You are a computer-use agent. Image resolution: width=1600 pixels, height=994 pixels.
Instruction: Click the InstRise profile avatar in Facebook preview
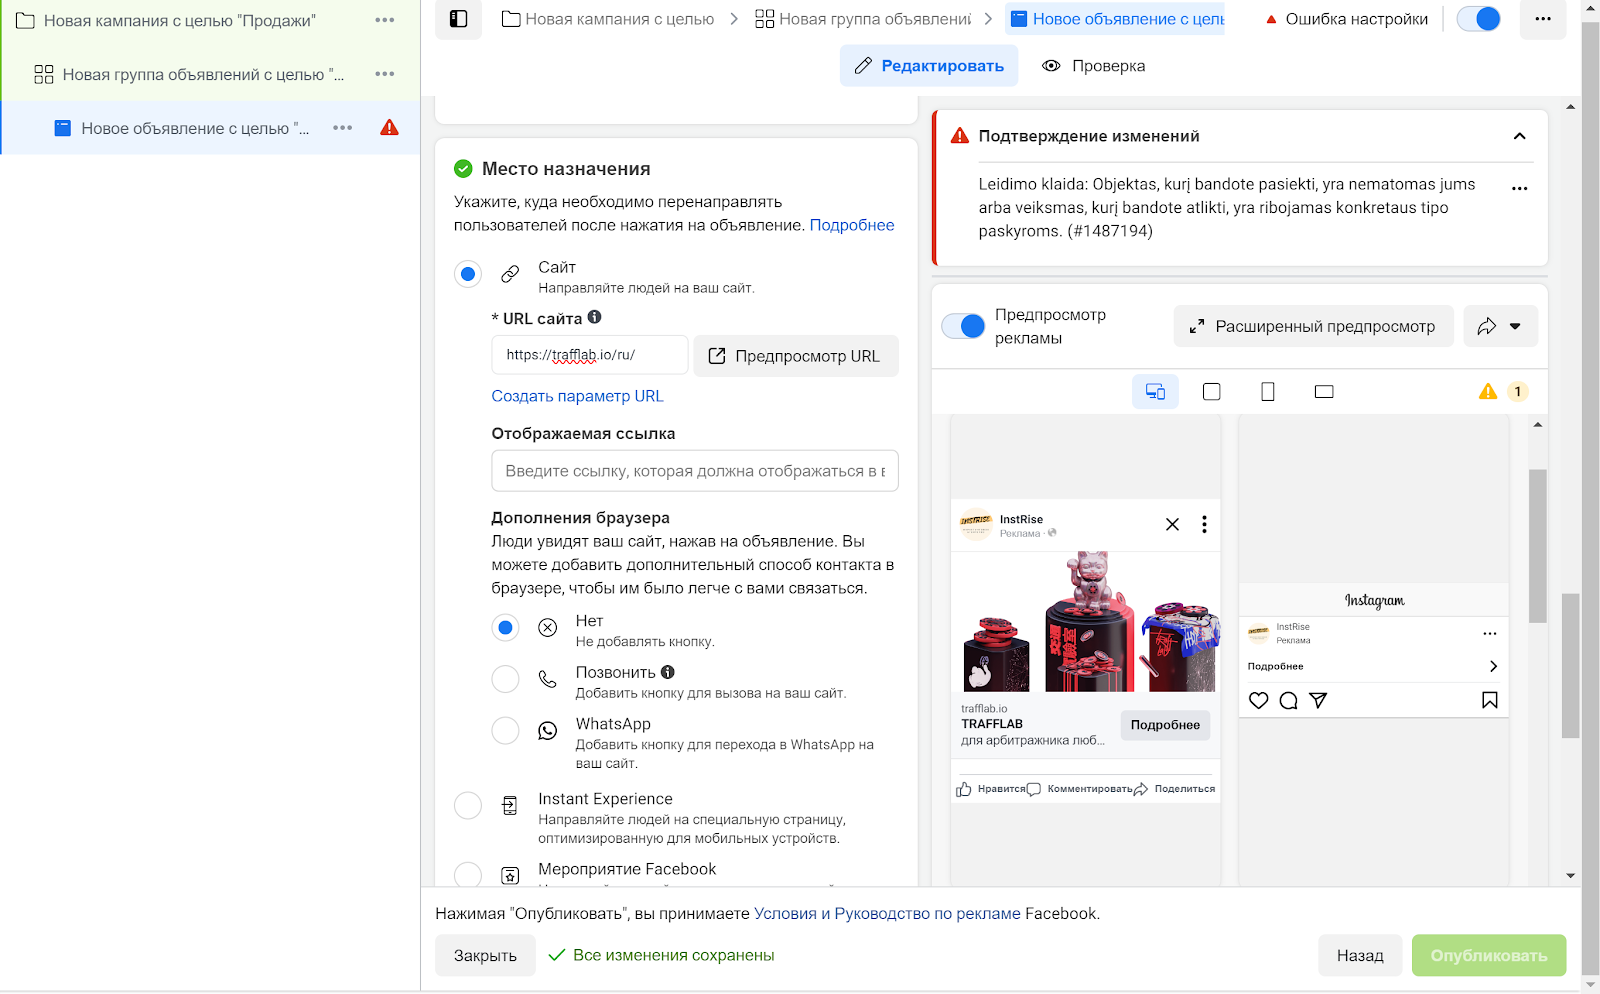pyautogui.click(x=976, y=524)
